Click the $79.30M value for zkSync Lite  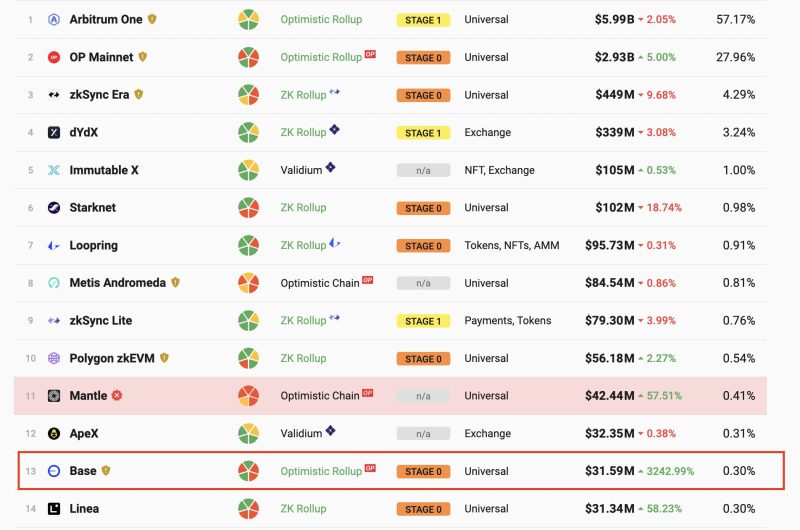tap(610, 320)
